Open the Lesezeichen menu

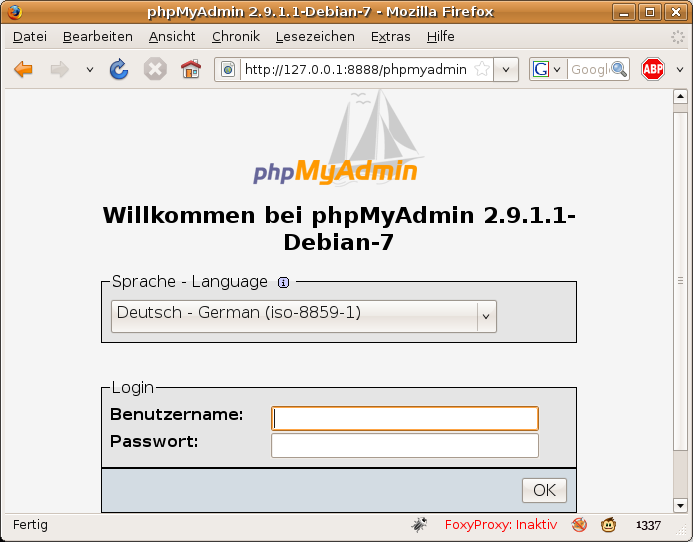point(315,36)
